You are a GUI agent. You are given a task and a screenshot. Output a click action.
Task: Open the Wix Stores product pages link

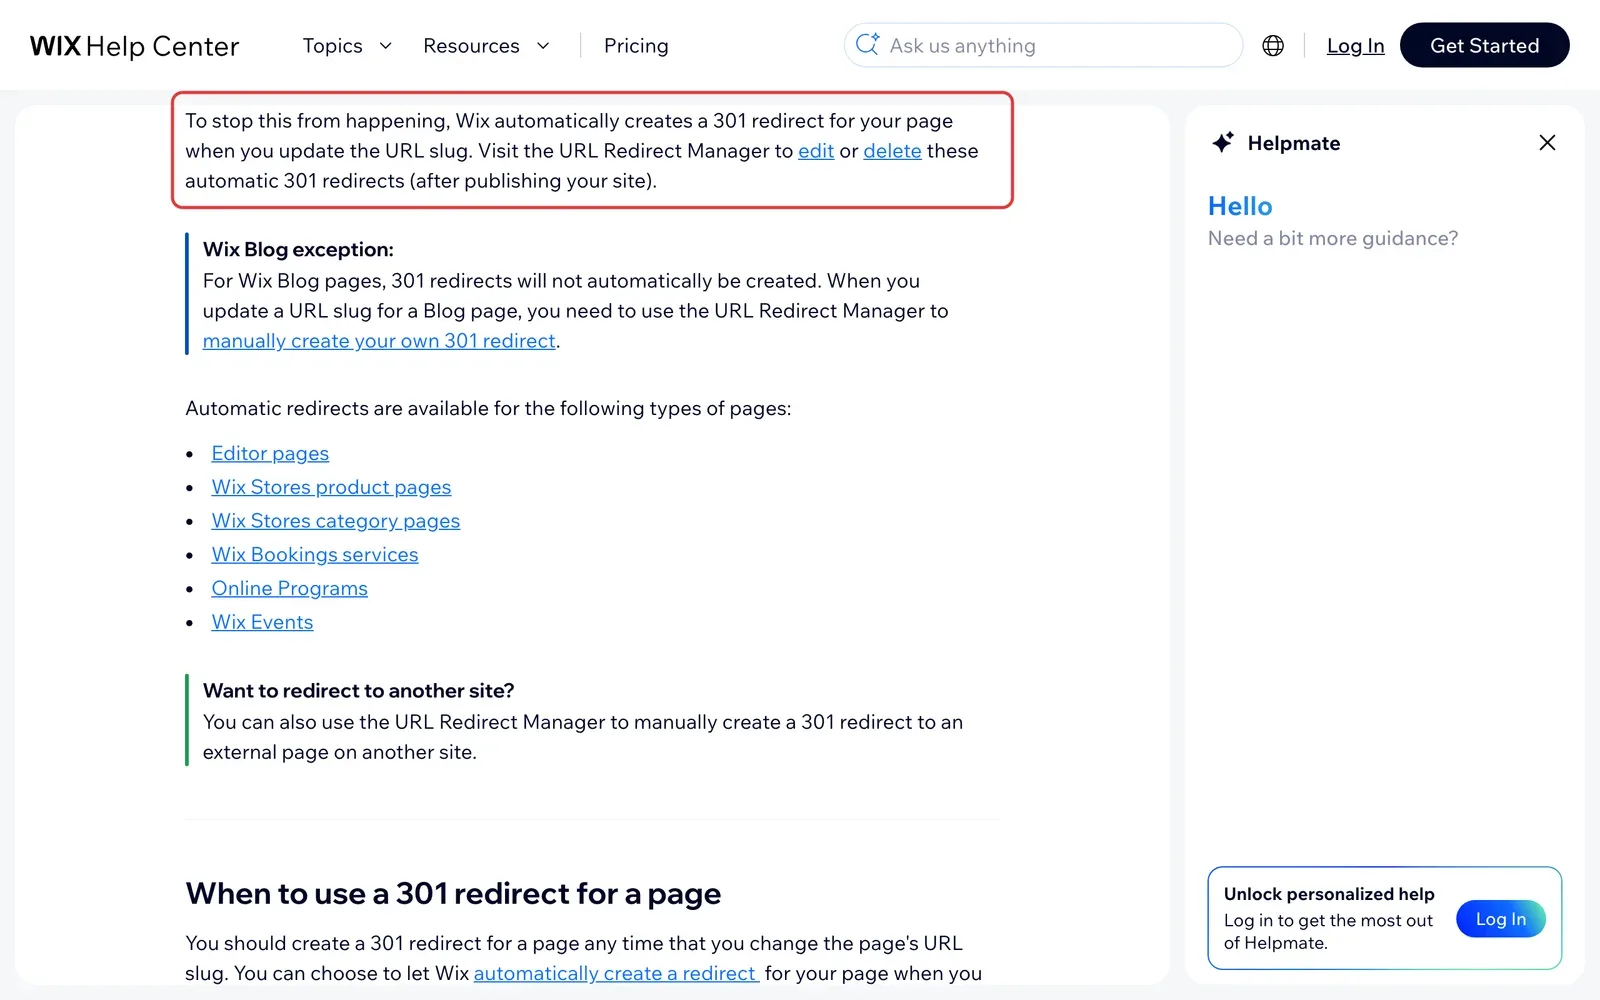click(x=331, y=487)
